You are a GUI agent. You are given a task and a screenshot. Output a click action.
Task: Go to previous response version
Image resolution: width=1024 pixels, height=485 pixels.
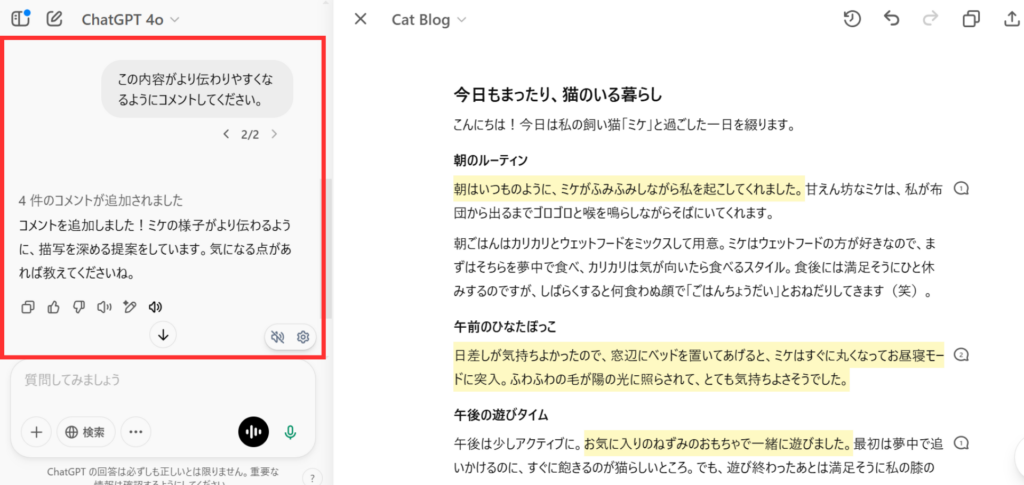[x=226, y=134]
